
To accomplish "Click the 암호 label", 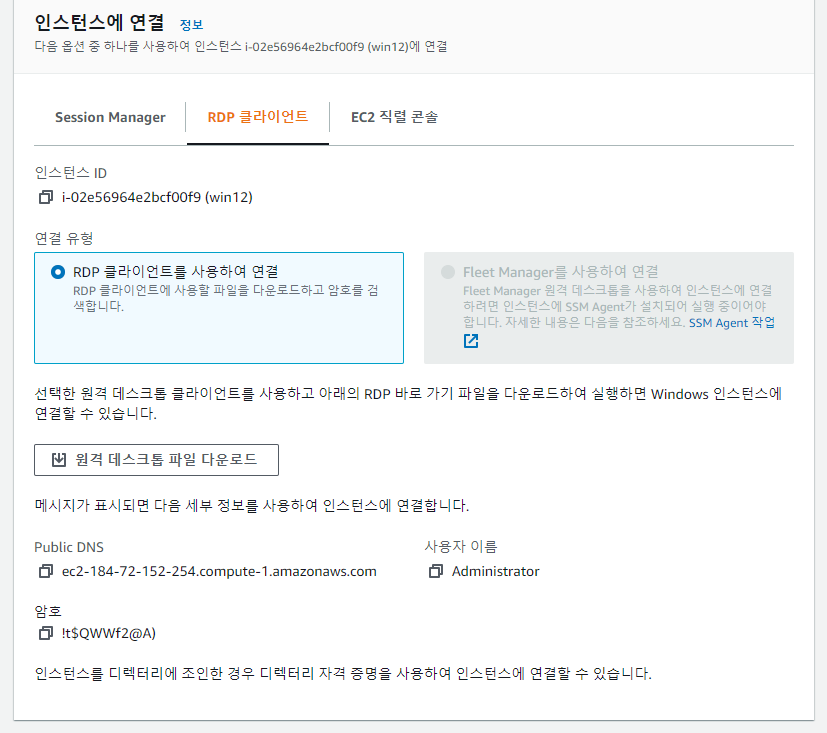I will pyautogui.click(x=48, y=611).
